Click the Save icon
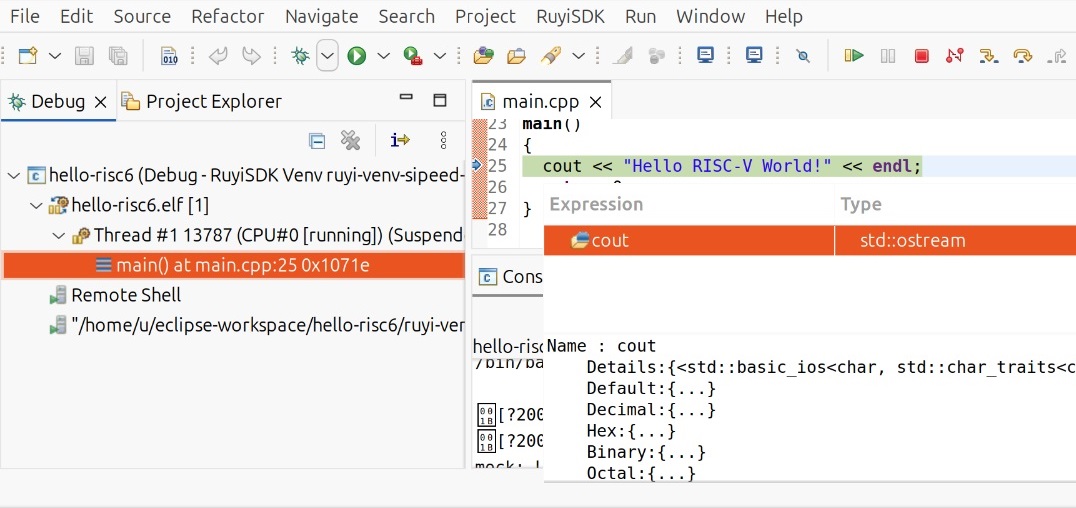The height and width of the screenshot is (508, 1076). point(84,56)
